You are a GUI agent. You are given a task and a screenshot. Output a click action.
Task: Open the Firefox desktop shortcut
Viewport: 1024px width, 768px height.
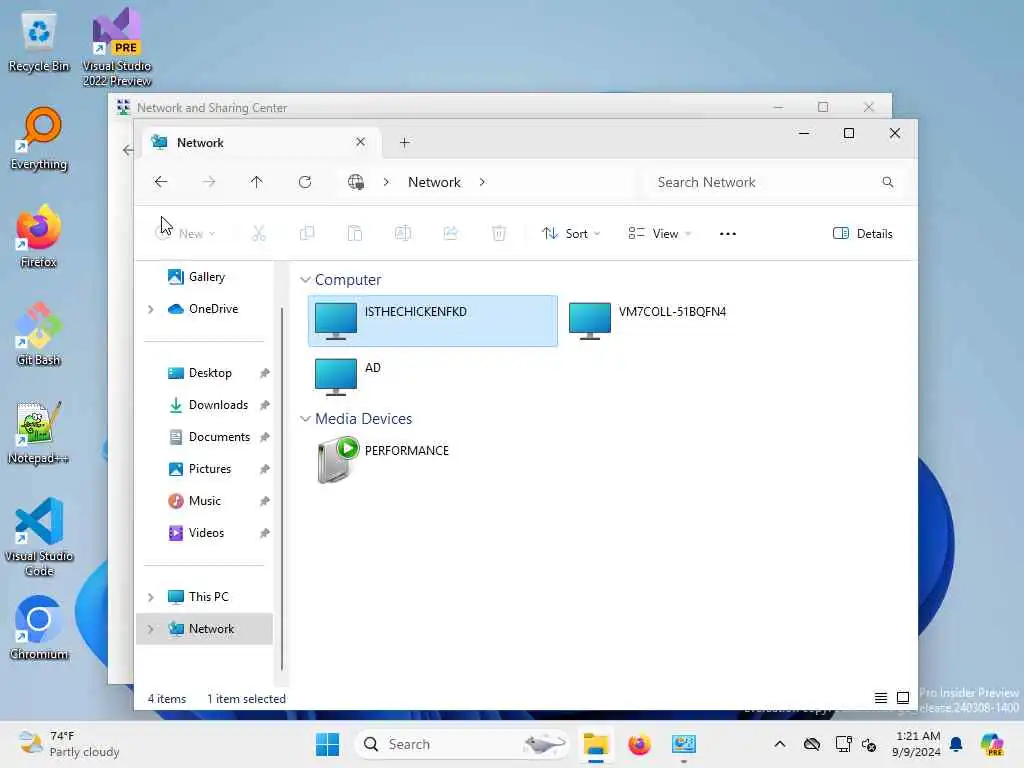point(39,237)
